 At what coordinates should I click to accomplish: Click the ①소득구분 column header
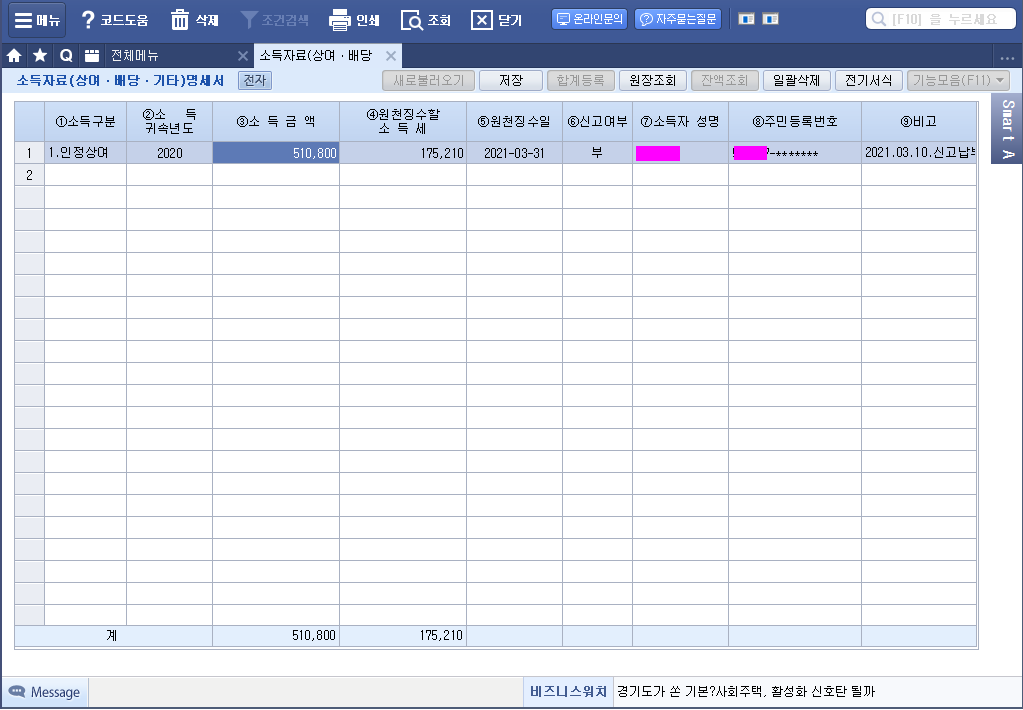coord(85,121)
